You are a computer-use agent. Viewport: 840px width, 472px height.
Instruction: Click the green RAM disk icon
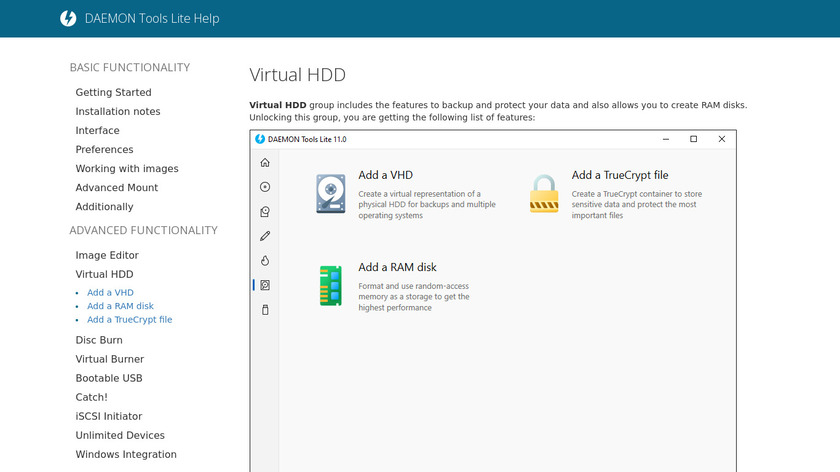coord(331,286)
